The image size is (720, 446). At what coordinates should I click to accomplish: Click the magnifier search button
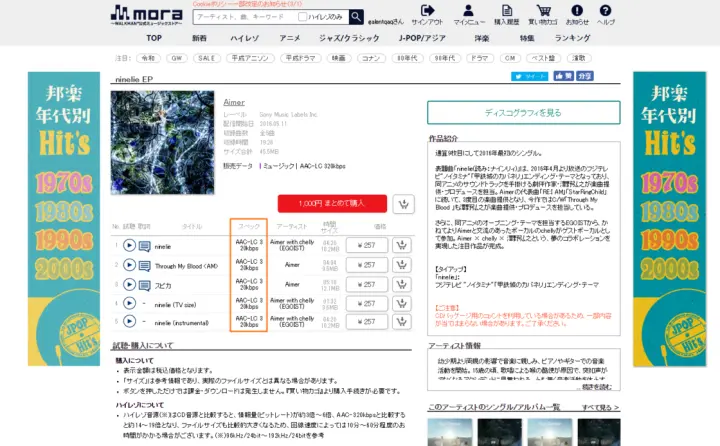tap(356, 17)
